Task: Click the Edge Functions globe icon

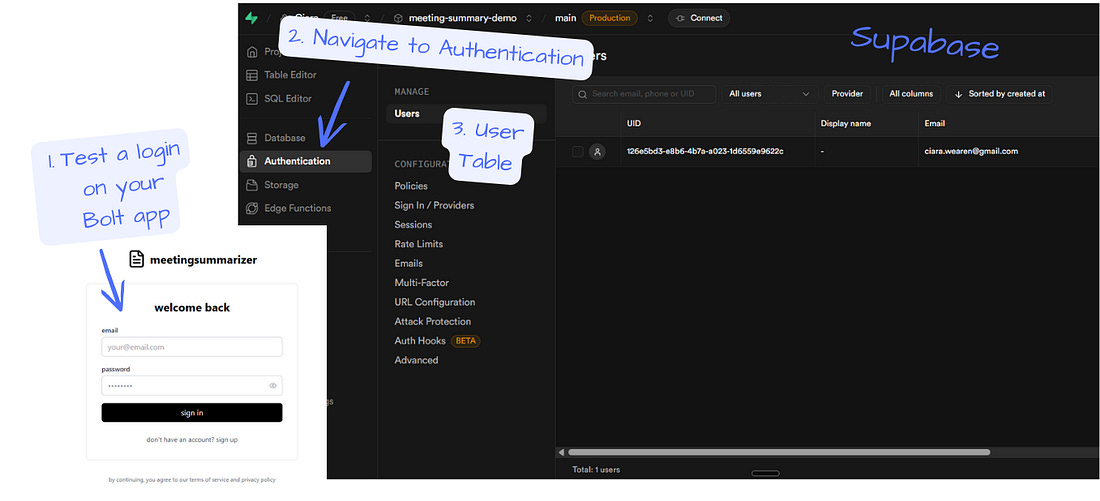Action: pos(253,208)
